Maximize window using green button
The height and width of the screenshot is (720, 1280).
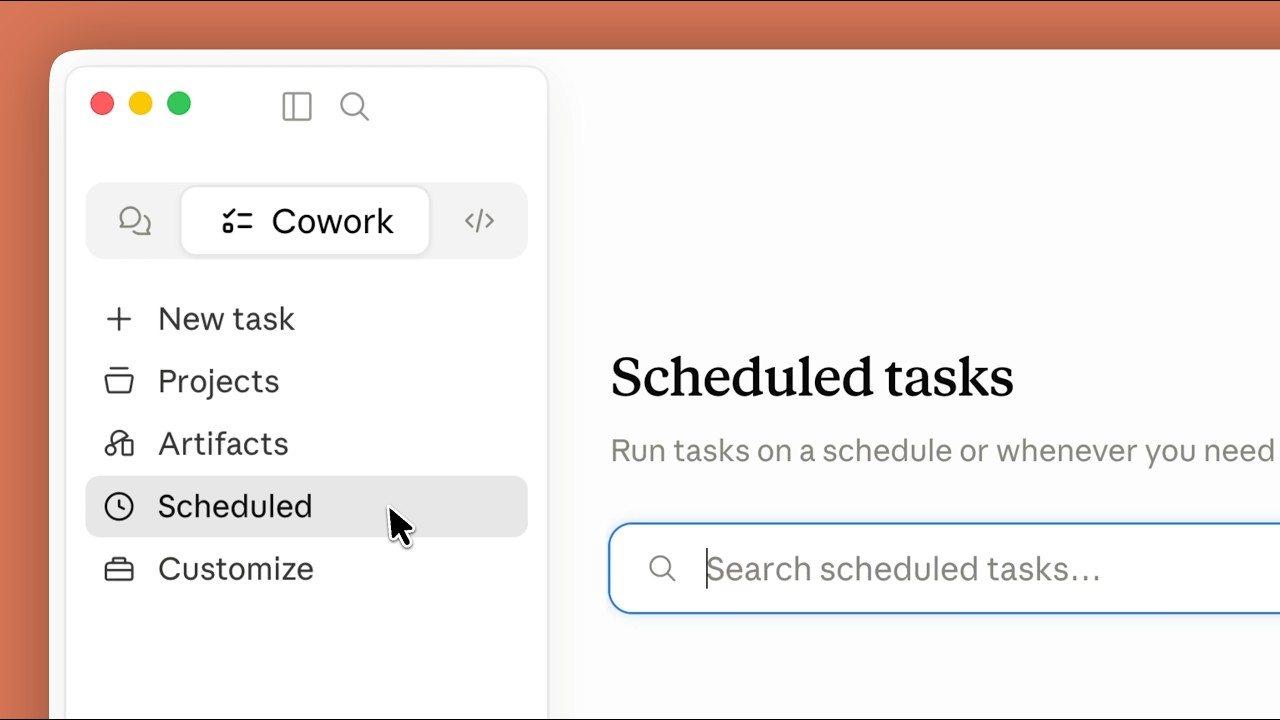coord(179,103)
